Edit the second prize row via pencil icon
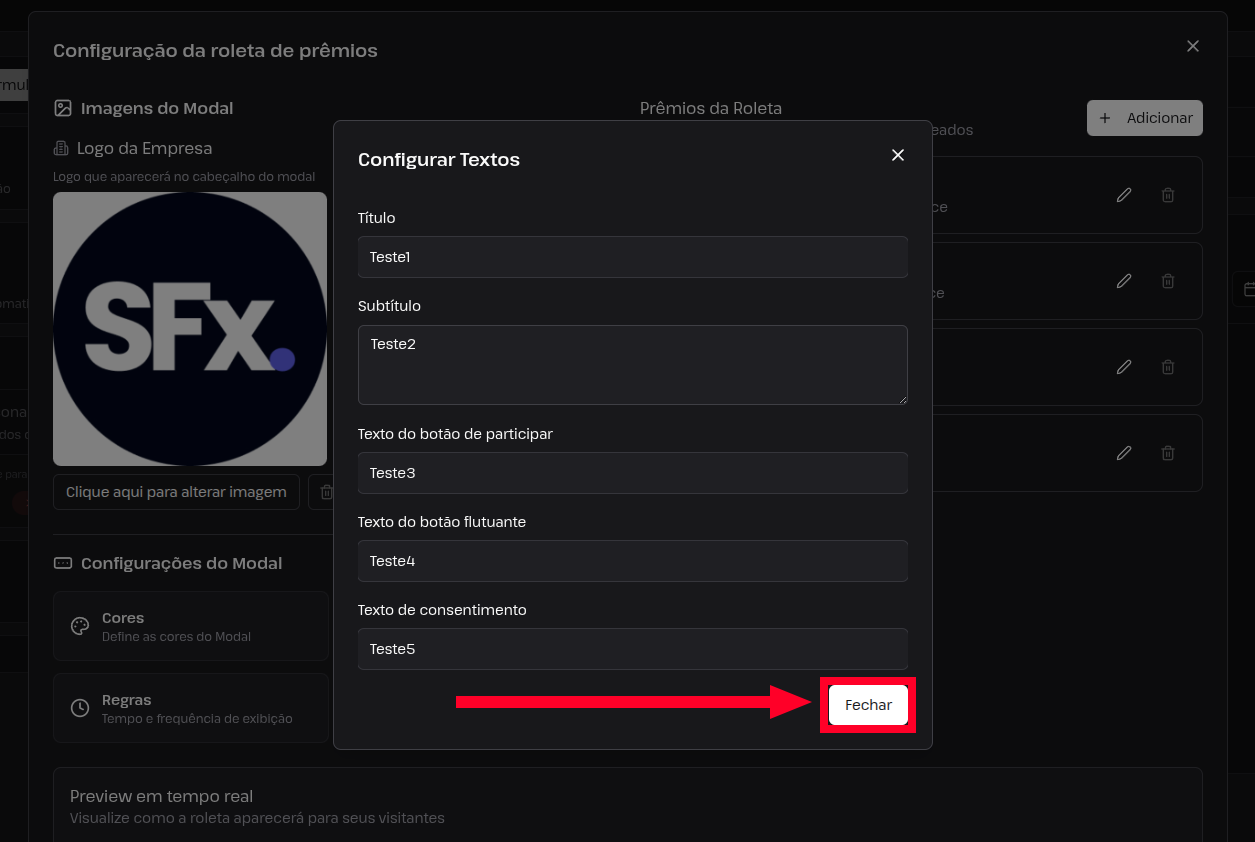 [1124, 281]
